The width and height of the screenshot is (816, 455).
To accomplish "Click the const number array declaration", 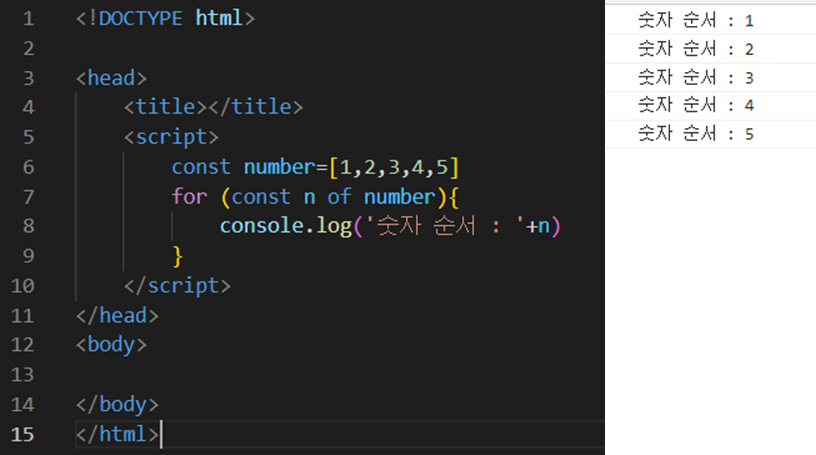I will click(315, 167).
